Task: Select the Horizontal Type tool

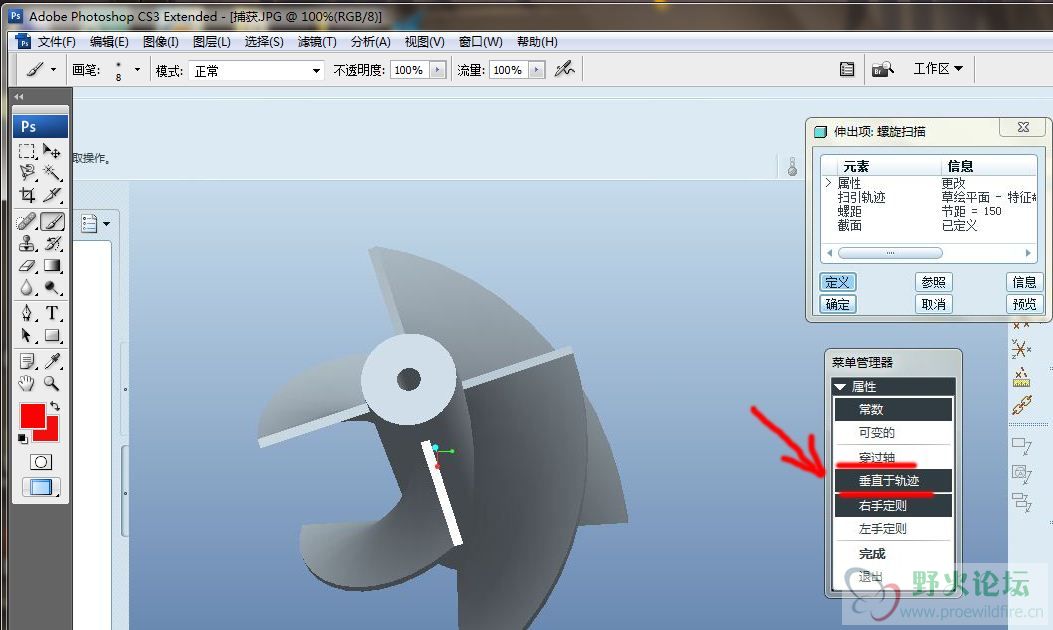Action: click(53, 313)
